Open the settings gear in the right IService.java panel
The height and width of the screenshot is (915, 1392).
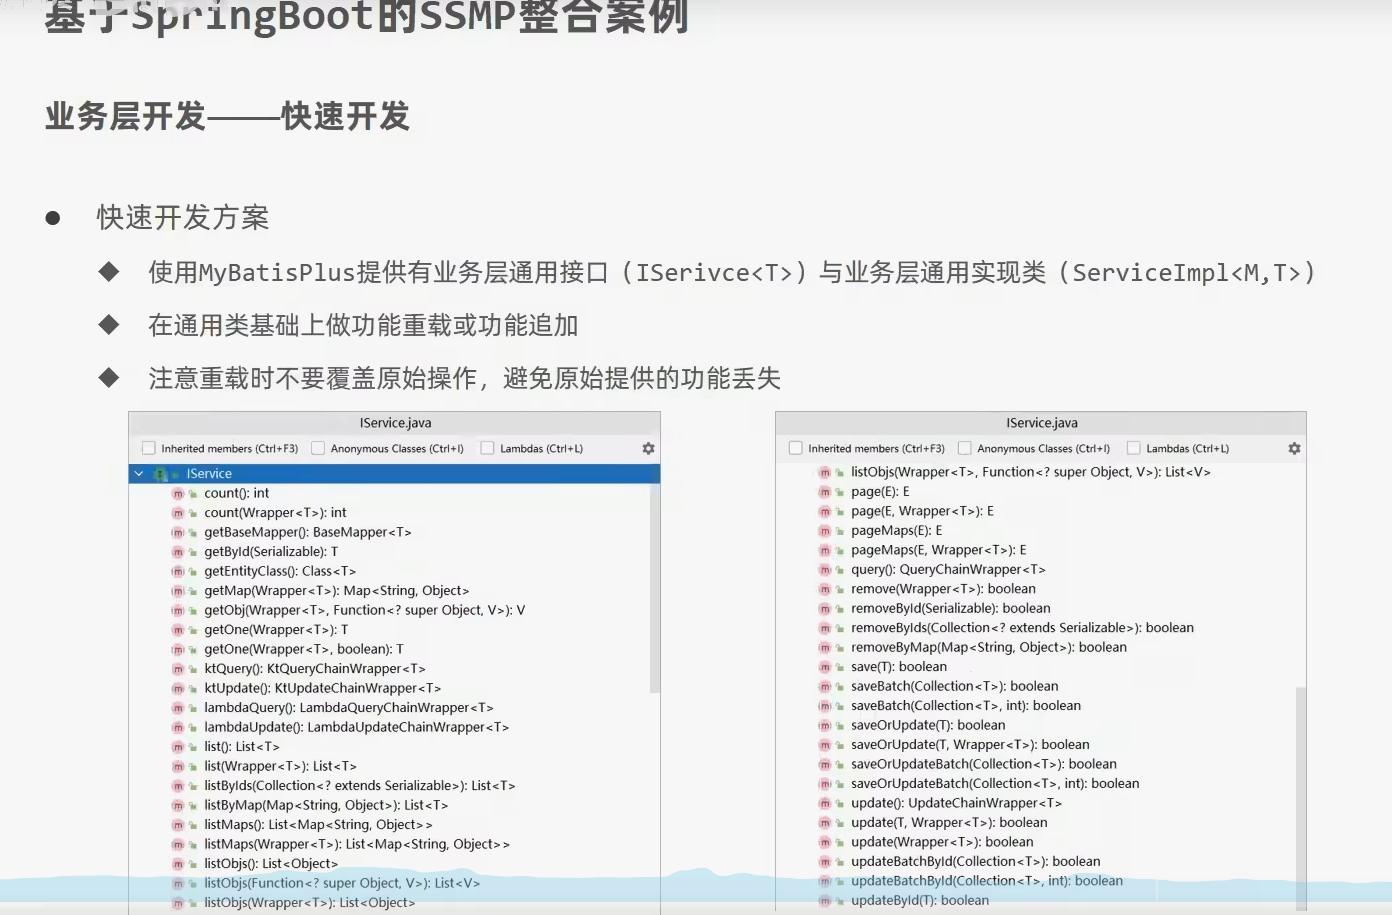pos(1294,449)
